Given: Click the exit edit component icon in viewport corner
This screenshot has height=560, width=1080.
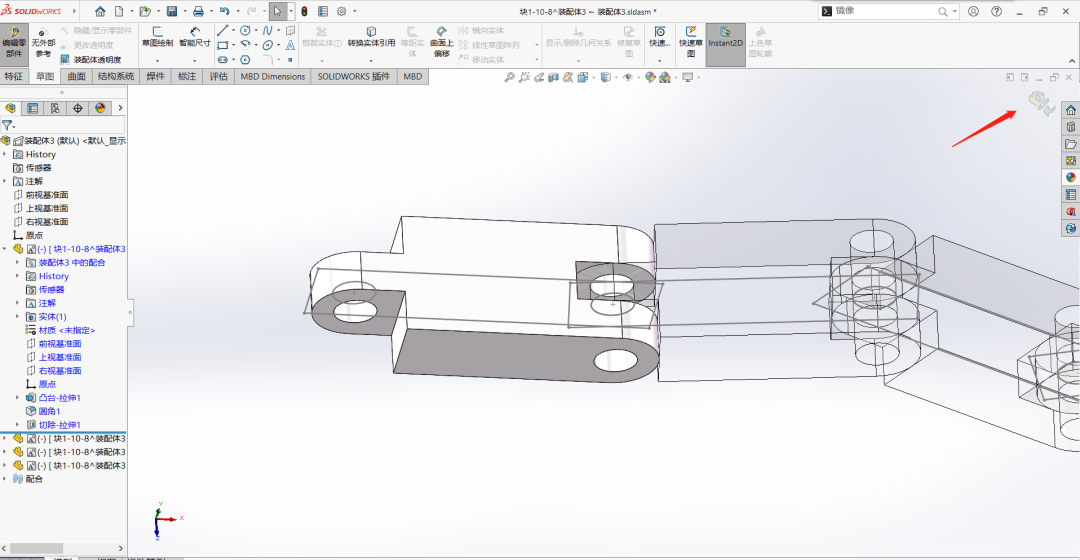Looking at the screenshot, I should point(1040,102).
